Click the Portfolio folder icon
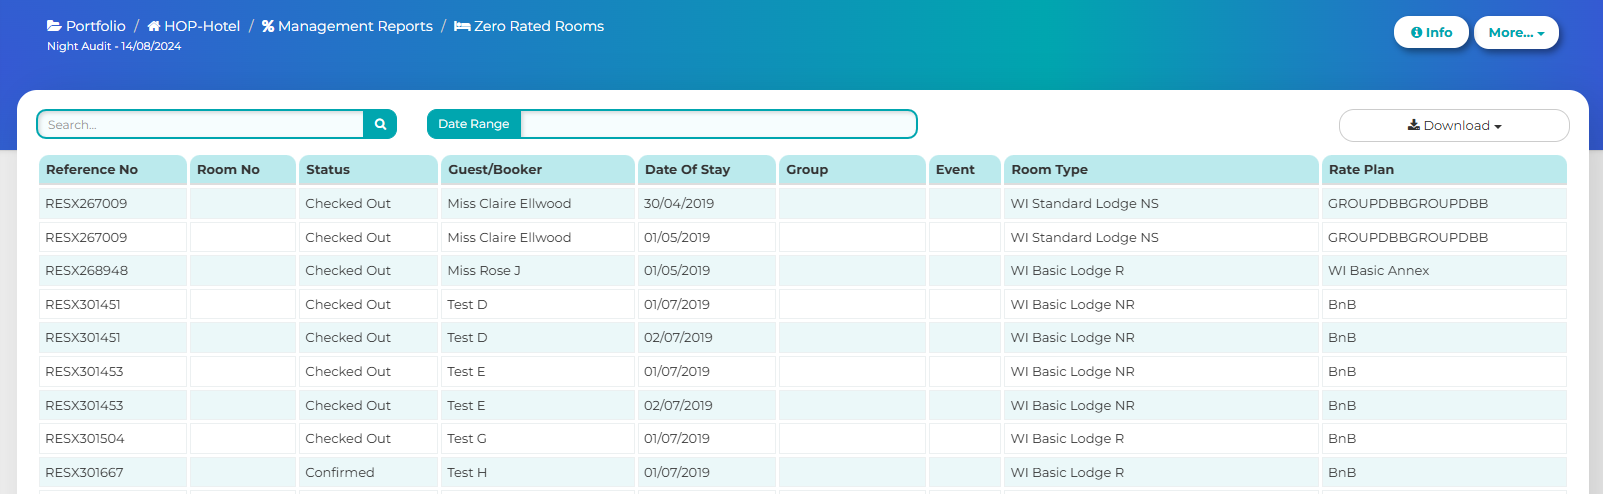The width and height of the screenshot is (1603, 494). [54, 26]
